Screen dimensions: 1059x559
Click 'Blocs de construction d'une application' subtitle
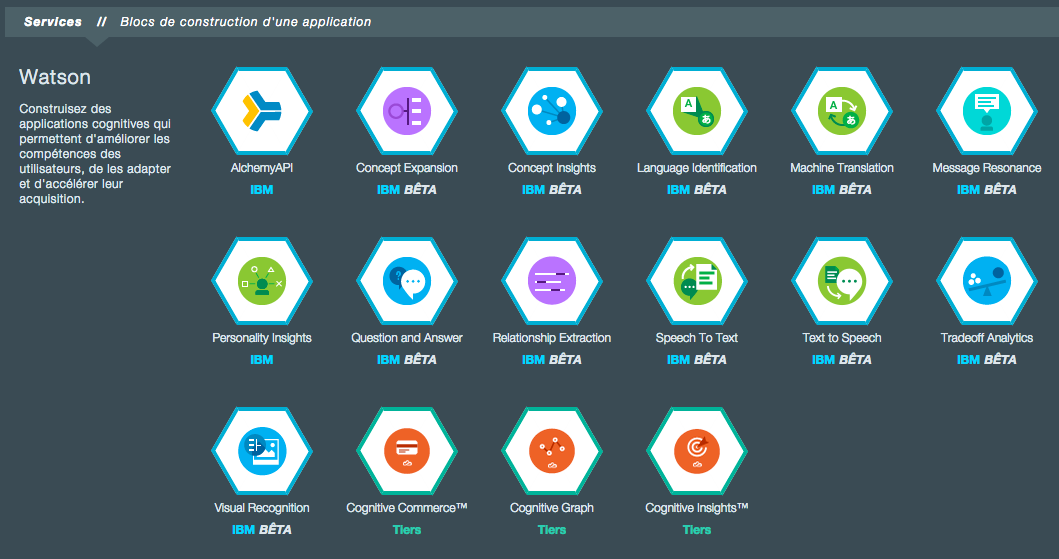(x=246, y=22)
